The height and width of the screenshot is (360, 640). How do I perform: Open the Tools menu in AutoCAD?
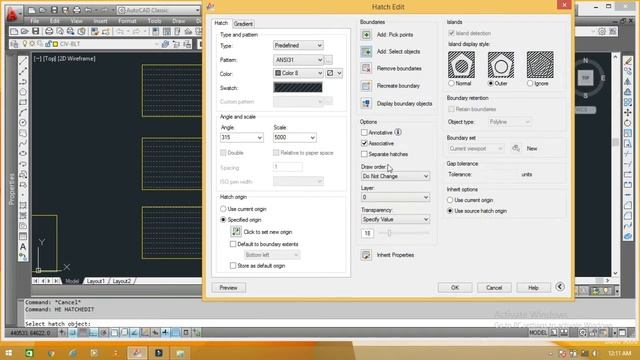tap(154, 21)
